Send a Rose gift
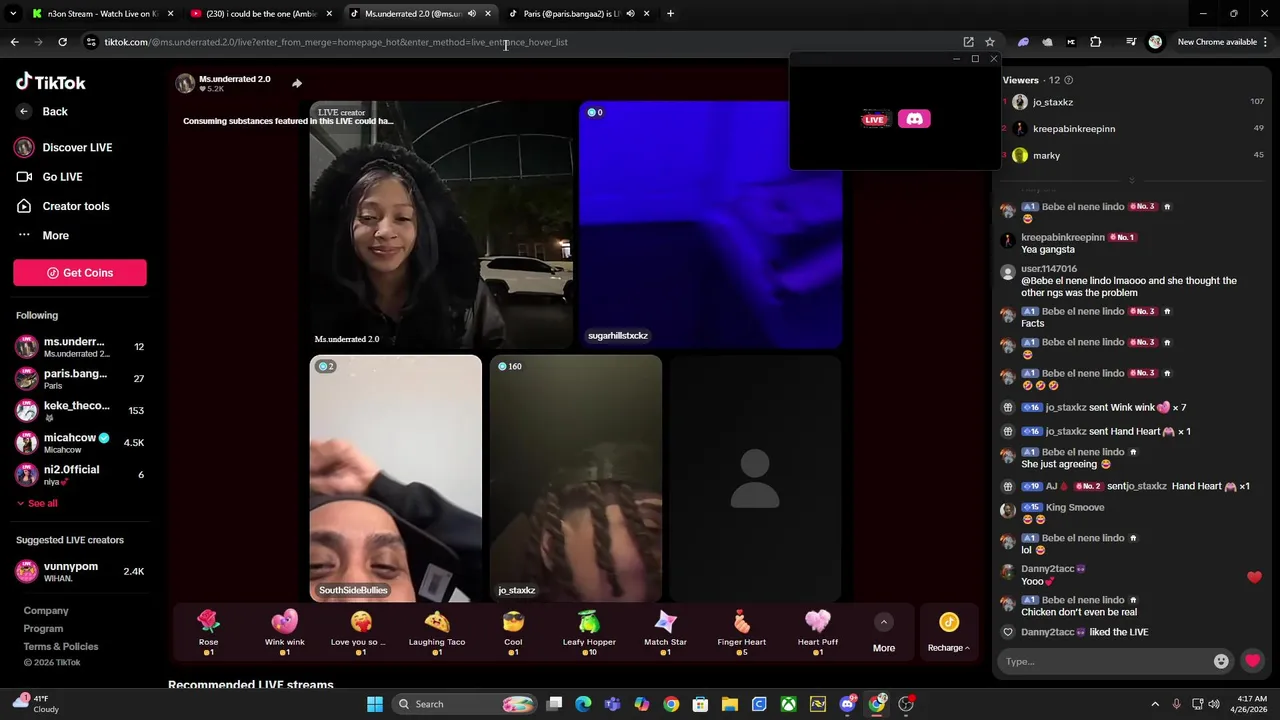1280x720 pixels. (x=208, y=632)
